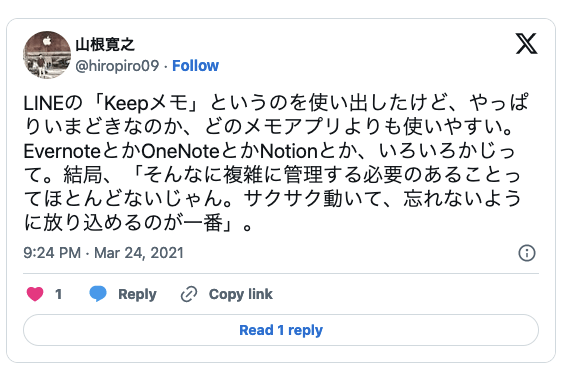The height and width of the screenshot is (380, 570).
Task: Open the Read 1 reply button
Action: [x=281, y=330]
